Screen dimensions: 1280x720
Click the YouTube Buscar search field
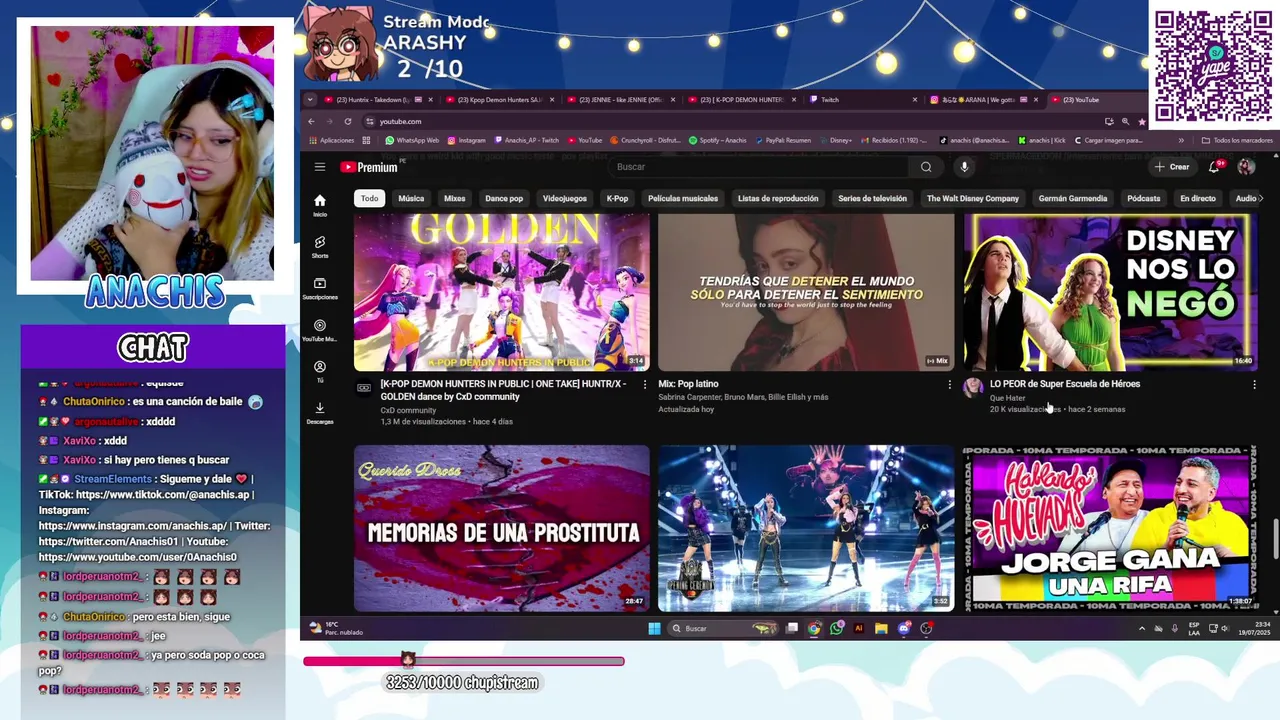(x=760, y=167)
